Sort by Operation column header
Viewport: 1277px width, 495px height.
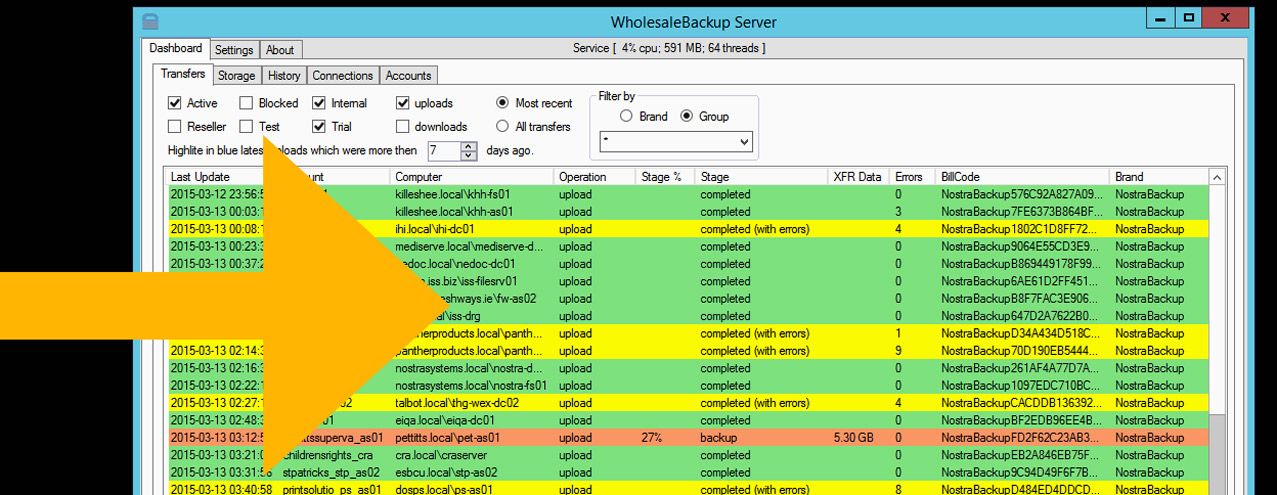pos(595,177)
